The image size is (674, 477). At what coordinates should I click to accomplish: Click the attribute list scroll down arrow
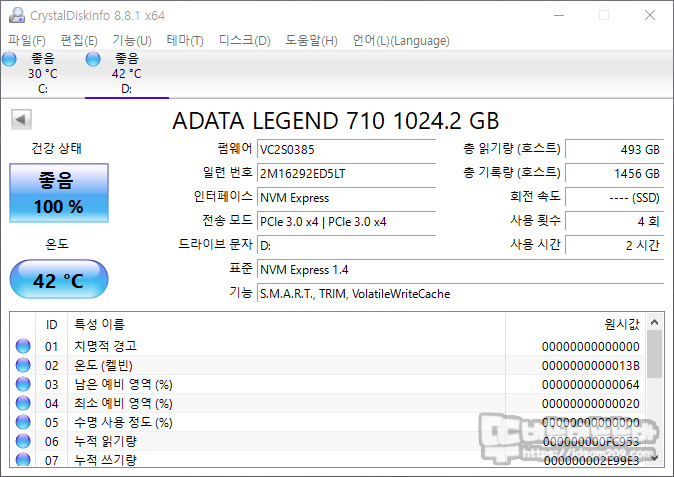click(654, 459)
